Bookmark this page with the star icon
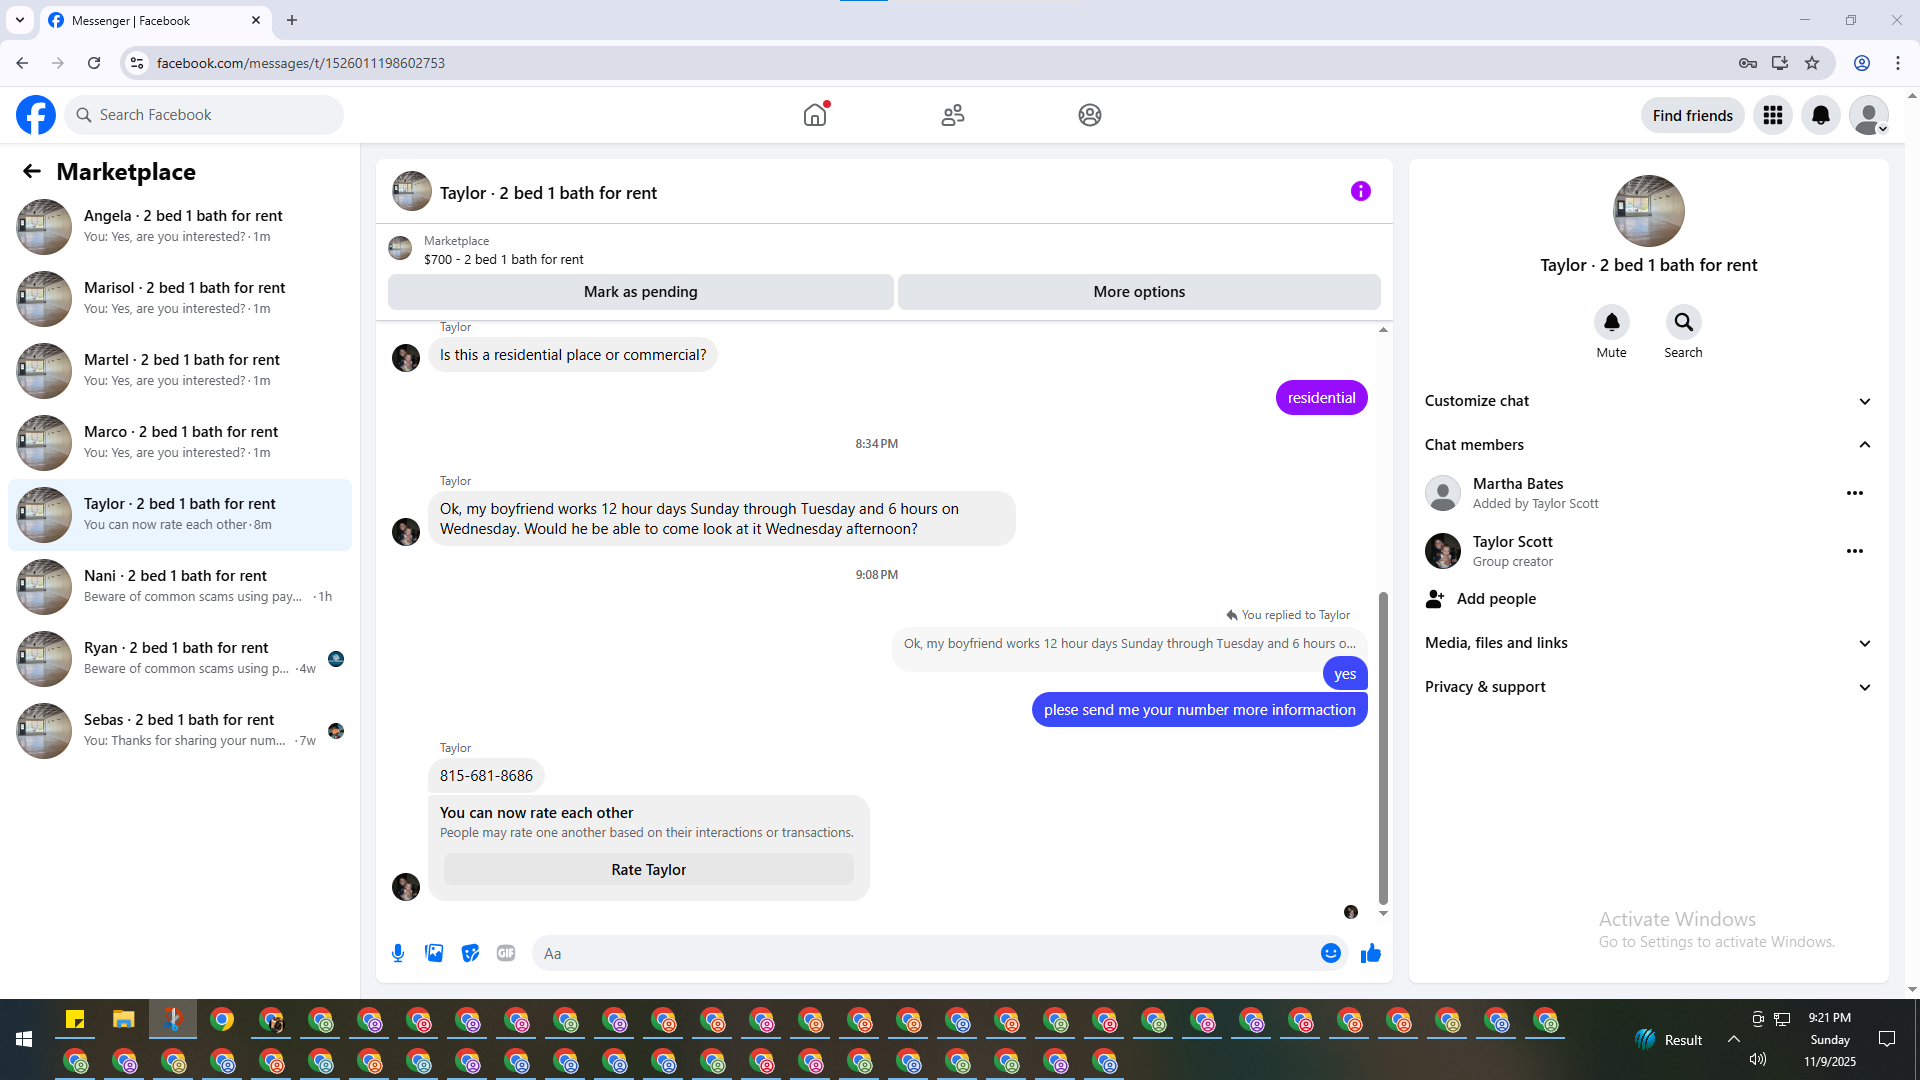Screen dimensions: 1920x1080 click(x=1812, y=63)
